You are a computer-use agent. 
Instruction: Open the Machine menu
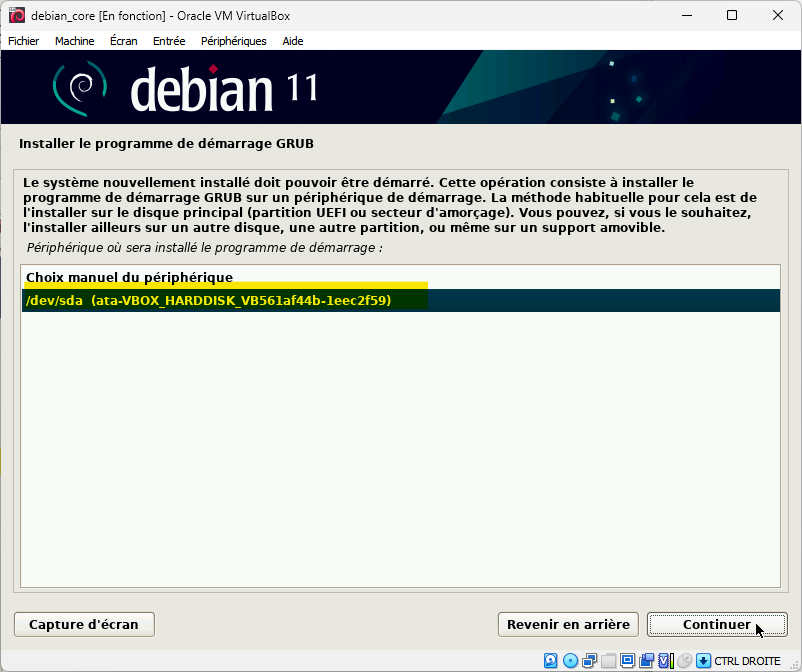coord(75,41)
